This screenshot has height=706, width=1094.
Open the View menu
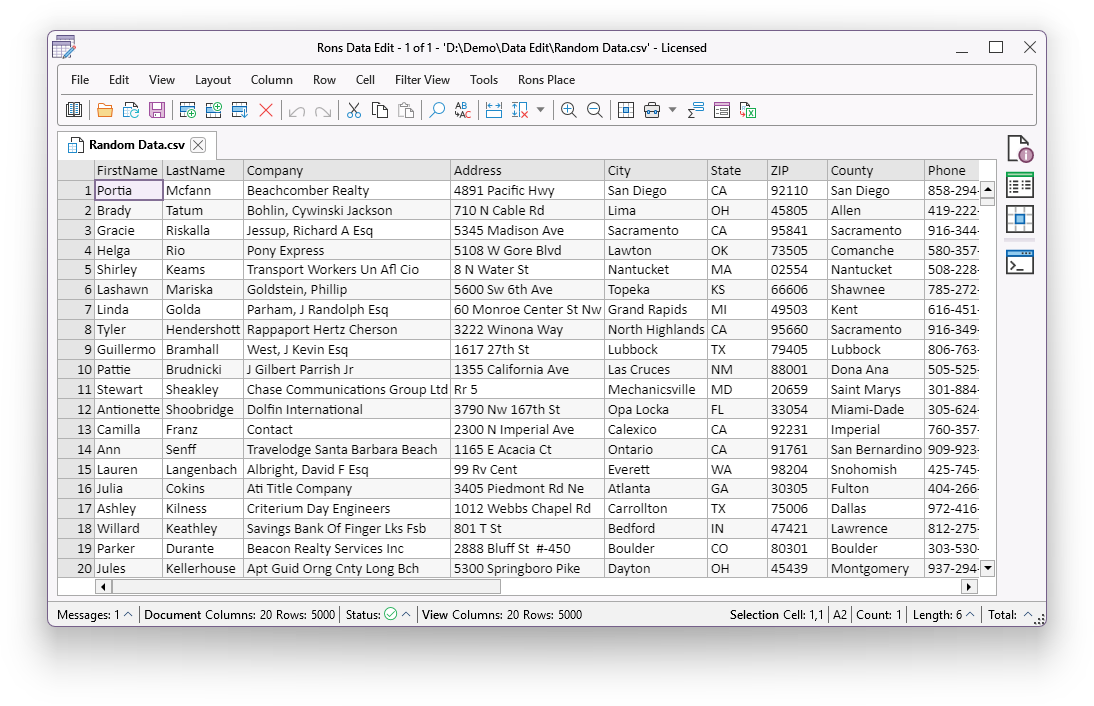[x=162, y=80]
